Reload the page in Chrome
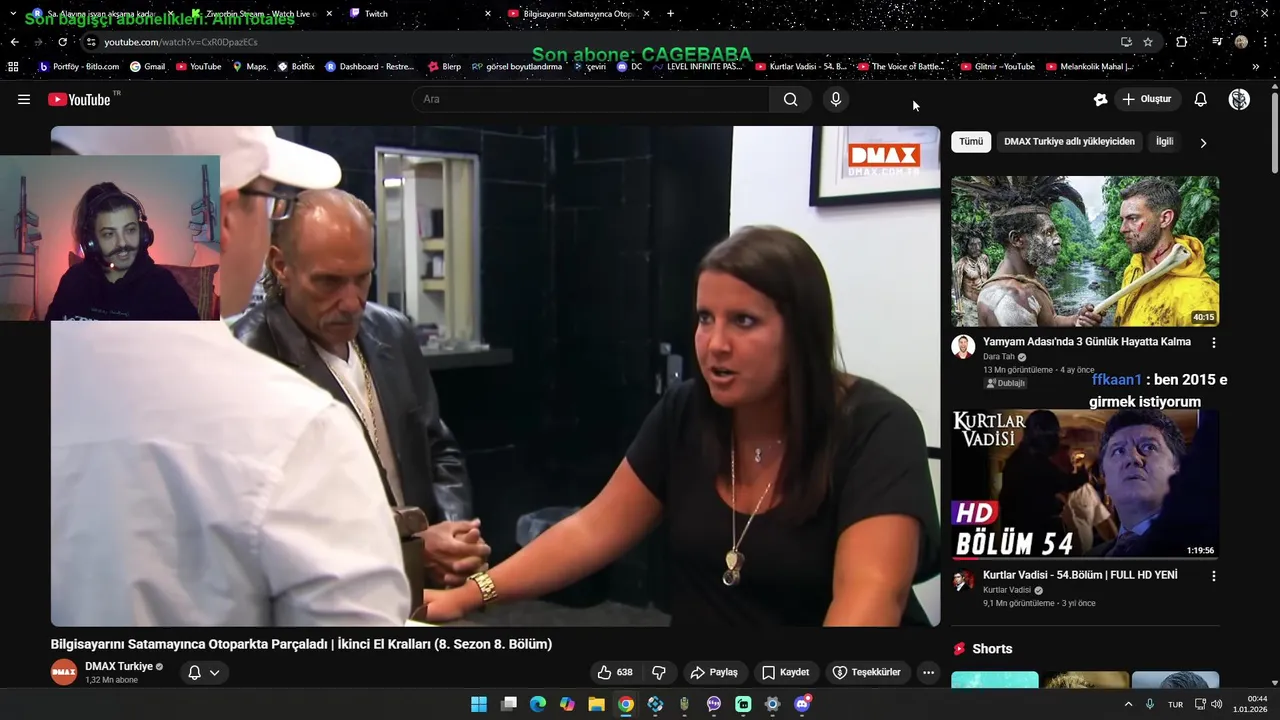The image size is (1280, 720). point(62,42)
